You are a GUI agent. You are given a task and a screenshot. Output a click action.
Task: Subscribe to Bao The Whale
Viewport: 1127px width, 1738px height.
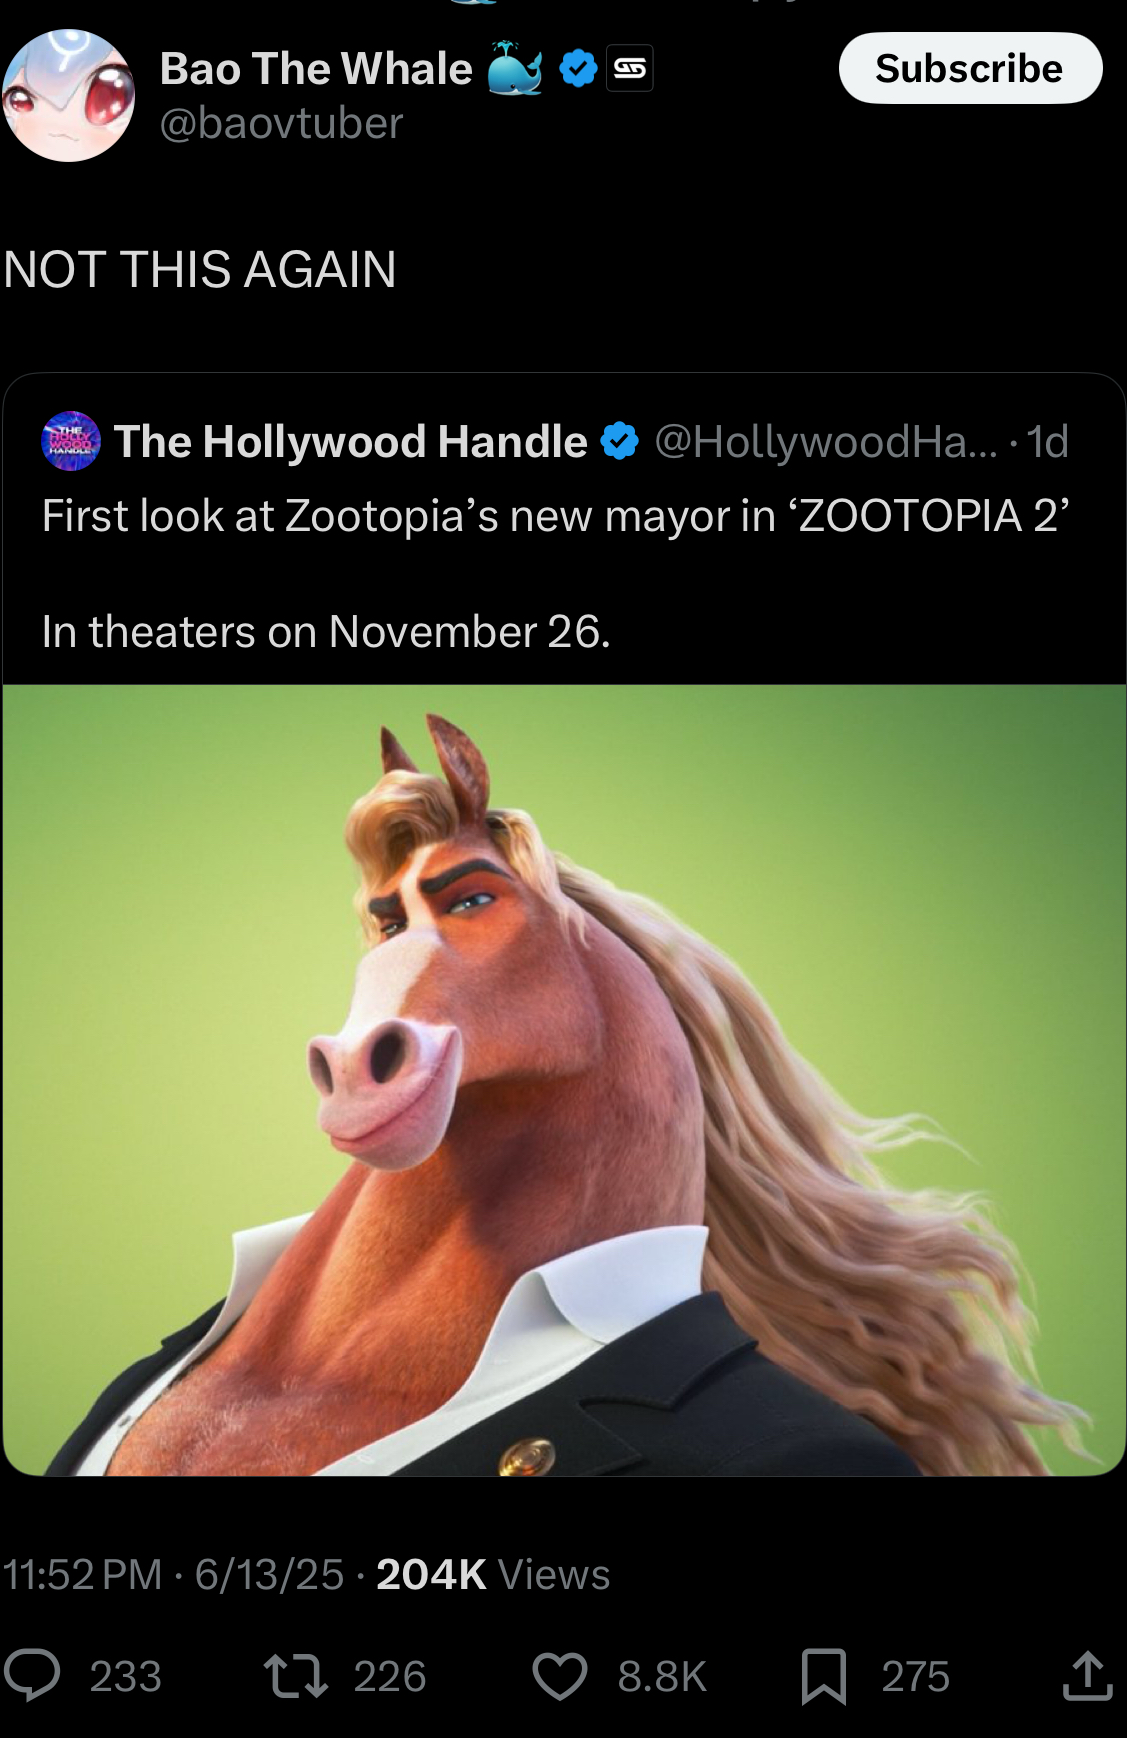click(x=970, y=68)
